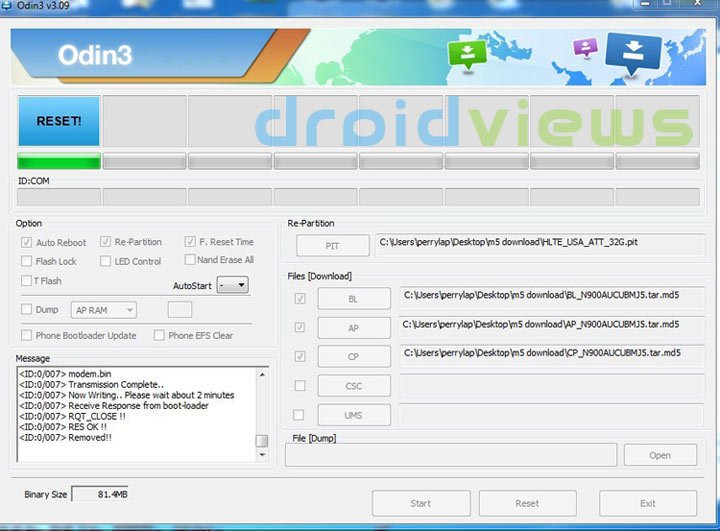Click the AP file path field
Viewport: 720px width, 531px height.
552,327
